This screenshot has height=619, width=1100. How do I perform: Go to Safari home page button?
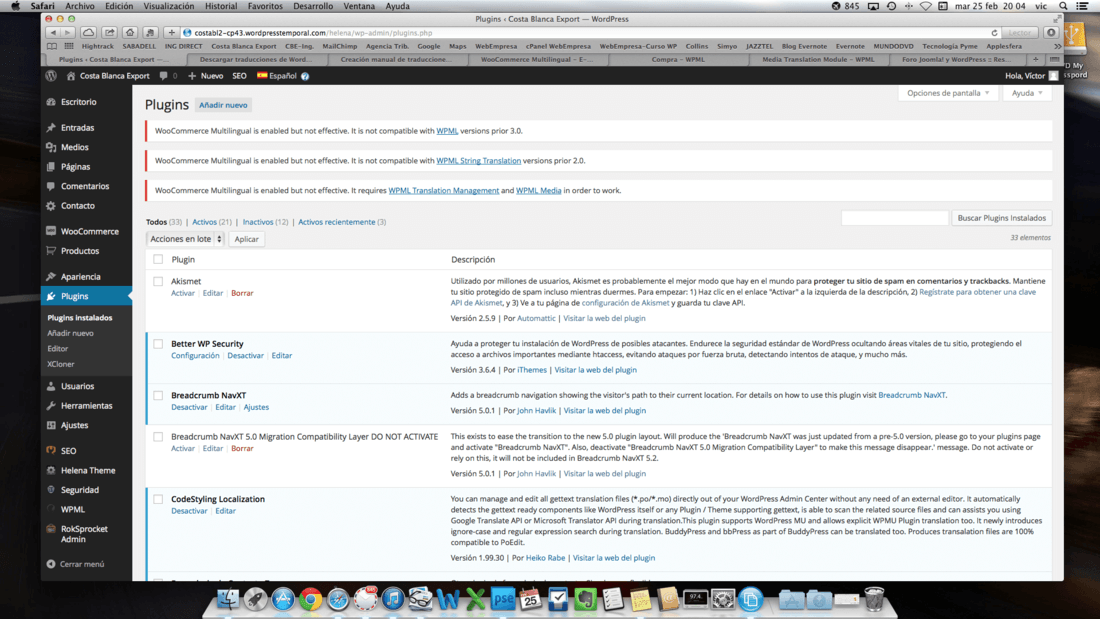click(130, 32)
